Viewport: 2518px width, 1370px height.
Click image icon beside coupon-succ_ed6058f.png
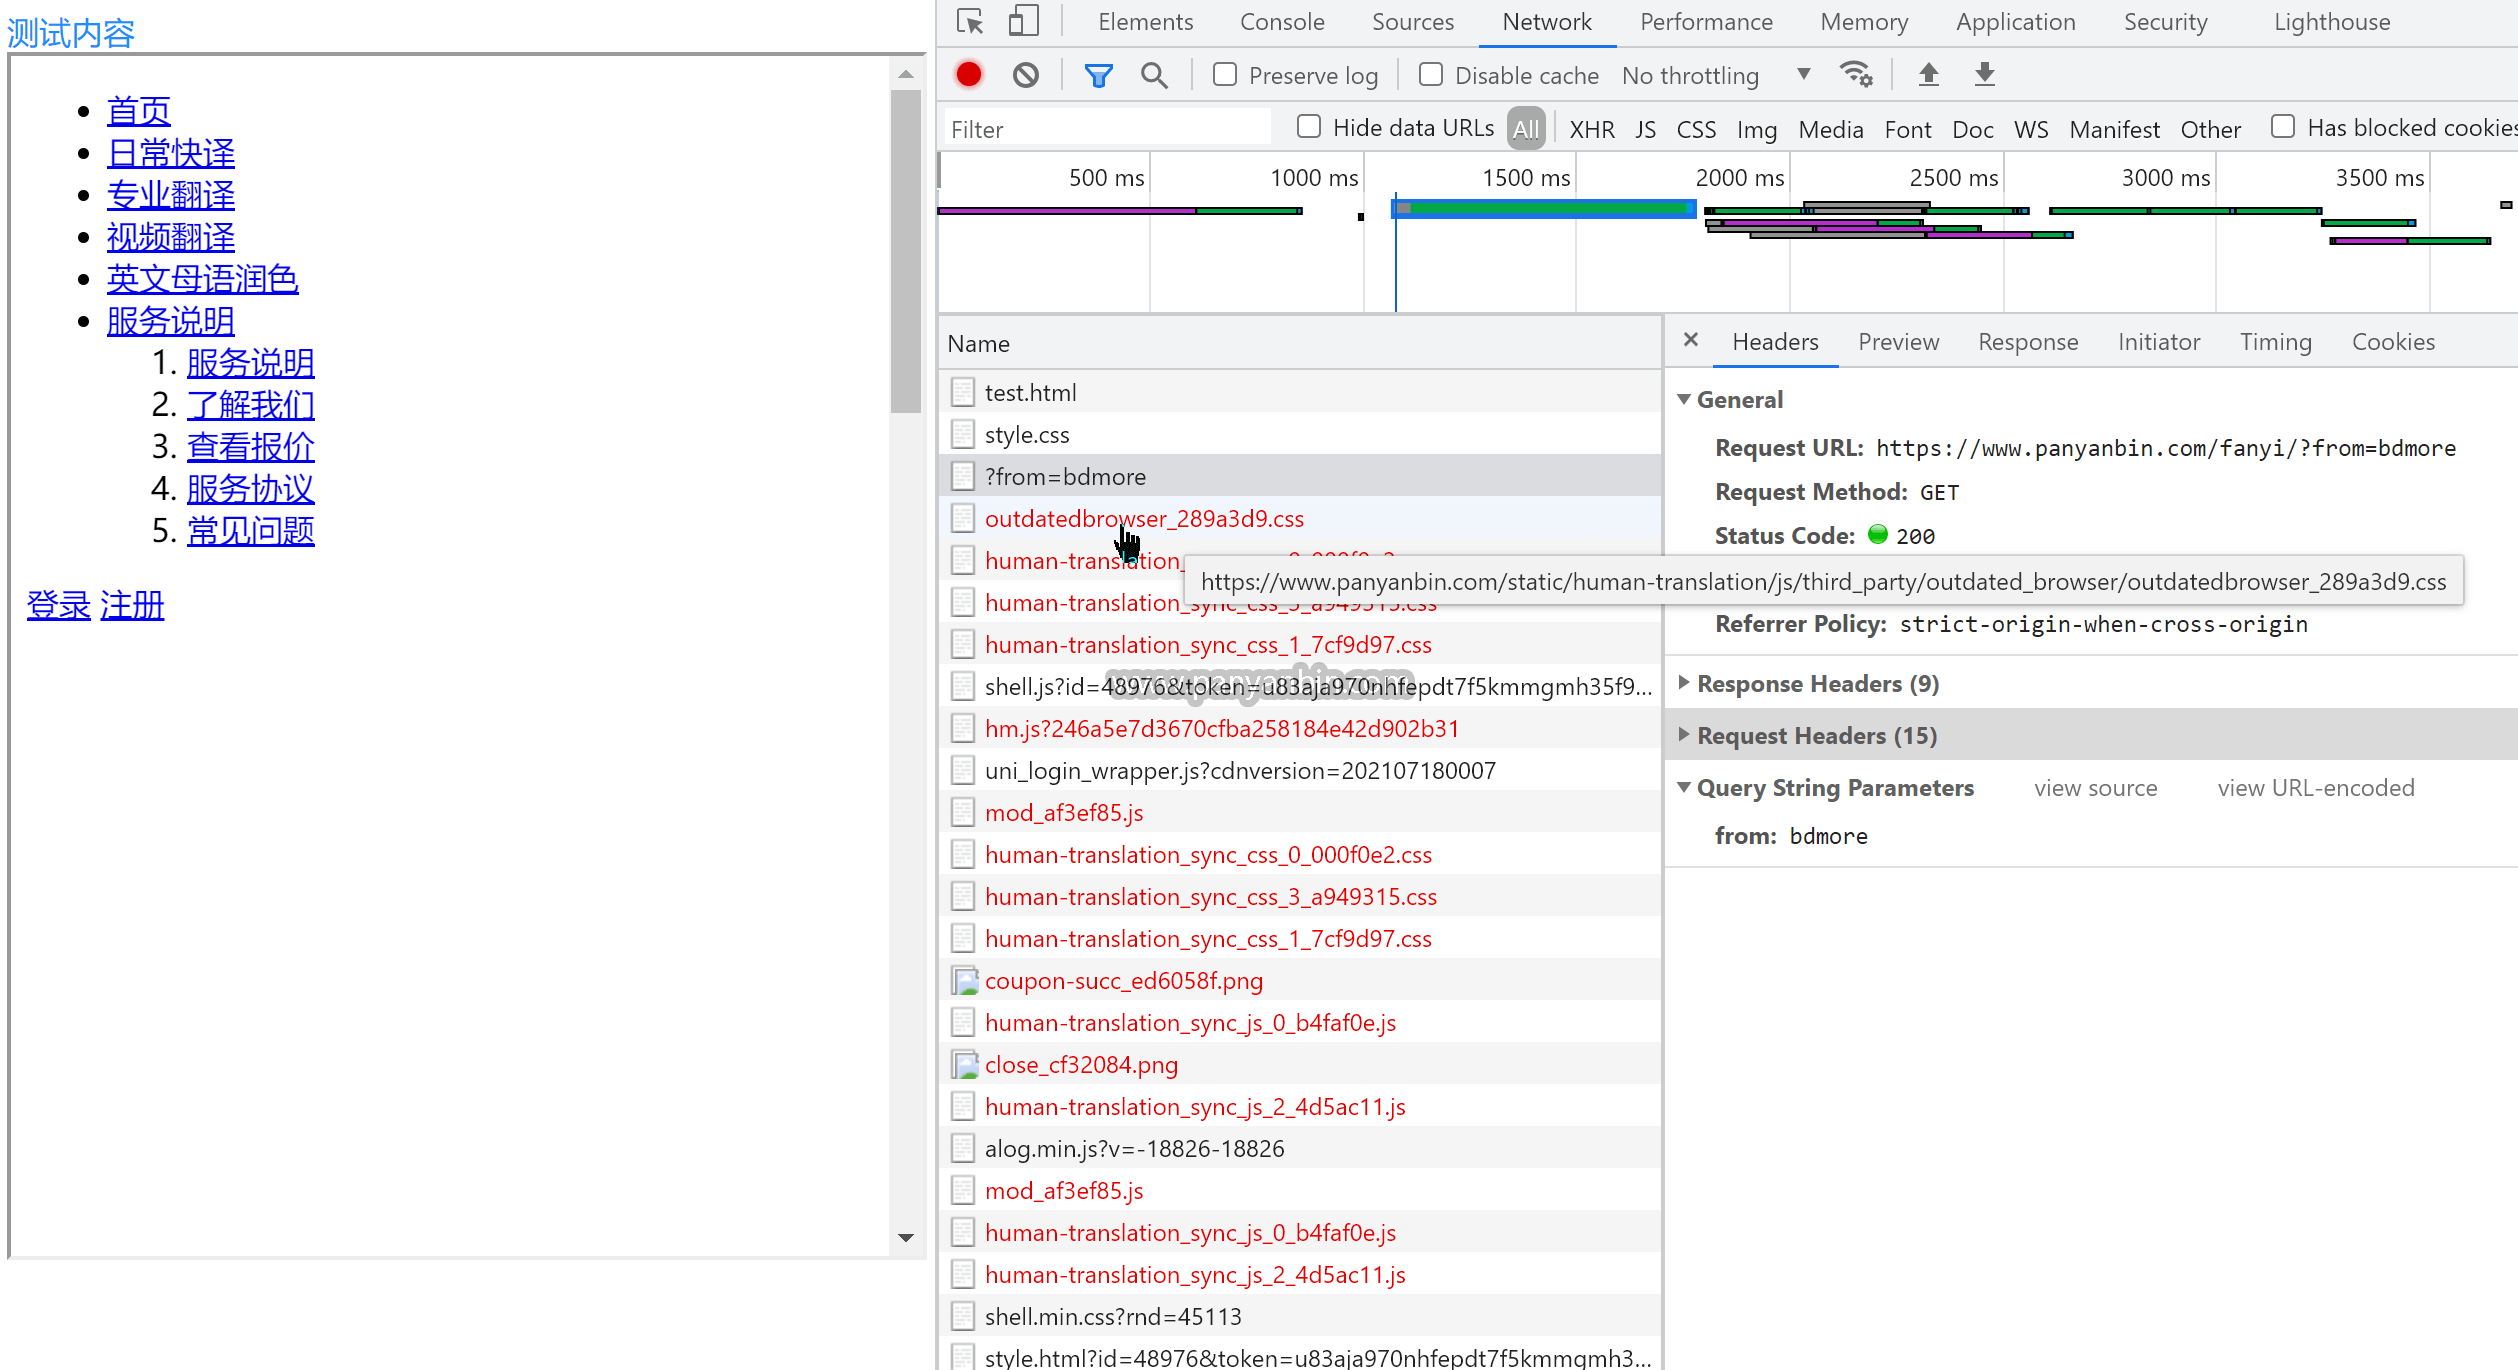pos(964,981)
